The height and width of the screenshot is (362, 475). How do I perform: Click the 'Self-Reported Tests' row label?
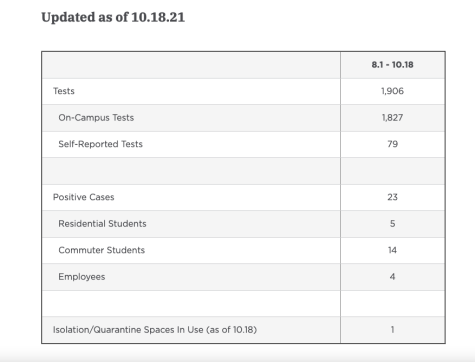coord(100,144)
